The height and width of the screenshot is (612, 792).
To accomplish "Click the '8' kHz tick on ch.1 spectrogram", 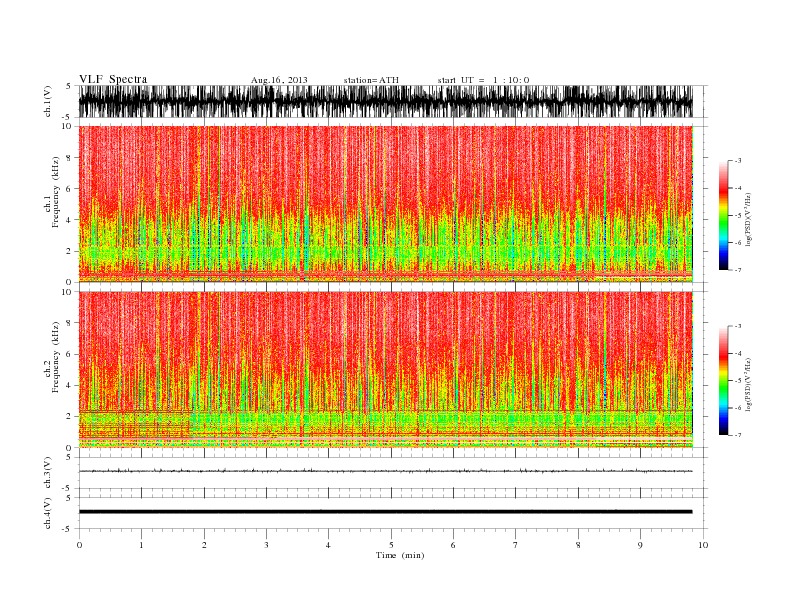I will pyautogui.click(x=69, y=158).
